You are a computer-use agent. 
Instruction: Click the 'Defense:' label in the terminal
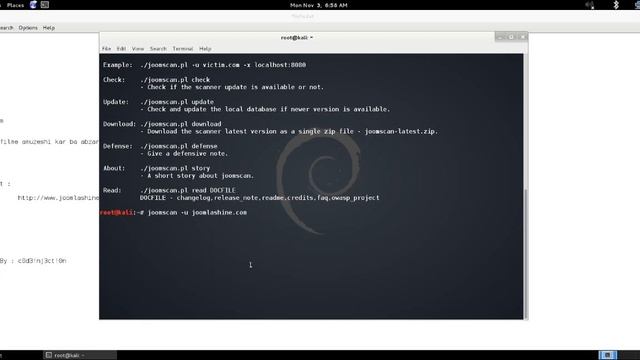[x=118, y=146]
